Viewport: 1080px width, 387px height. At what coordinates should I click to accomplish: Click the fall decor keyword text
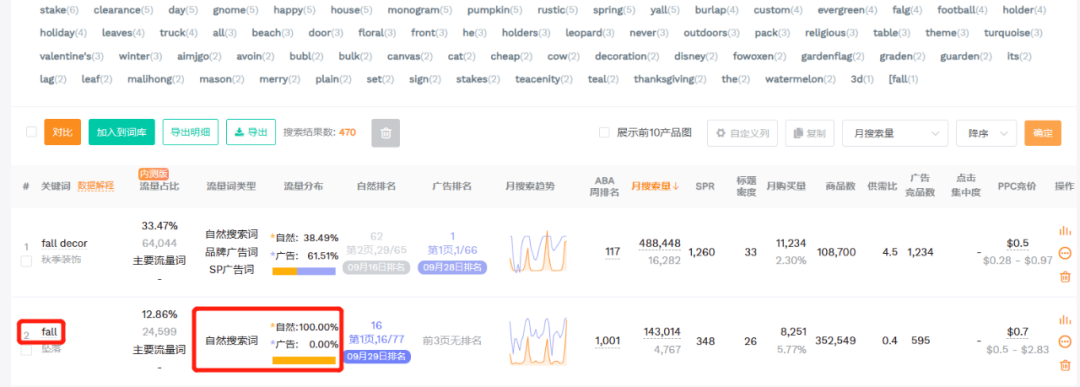(64, 243)
